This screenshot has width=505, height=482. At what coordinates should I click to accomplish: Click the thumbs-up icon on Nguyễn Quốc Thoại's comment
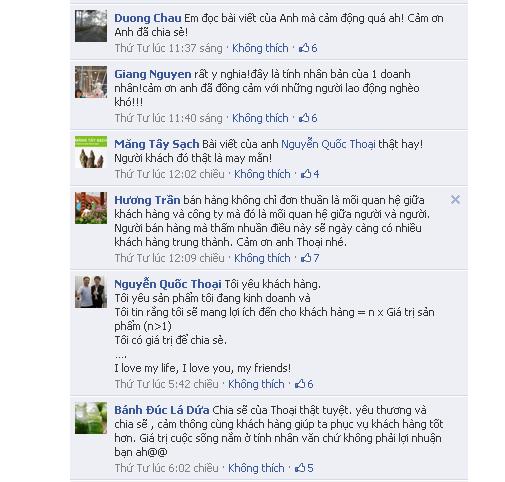click(x=300, y=384)
